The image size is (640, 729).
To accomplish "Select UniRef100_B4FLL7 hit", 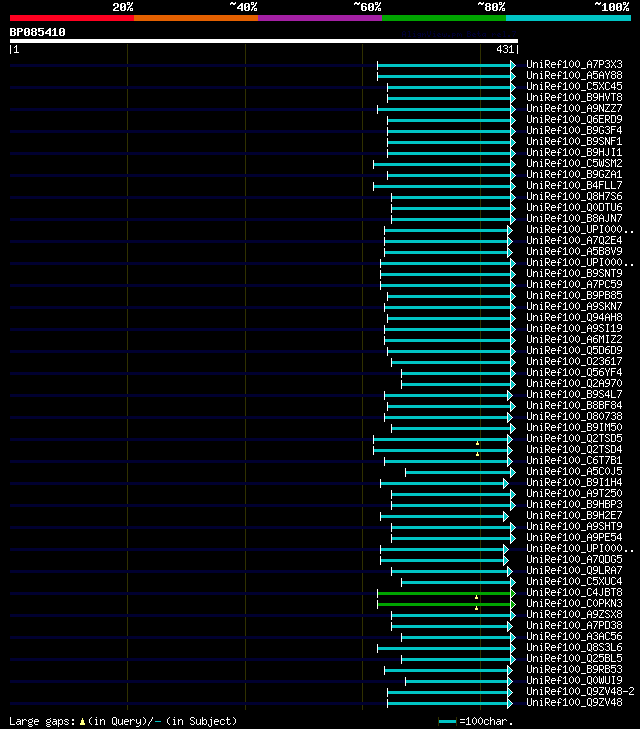I will [x=574, y=186].
